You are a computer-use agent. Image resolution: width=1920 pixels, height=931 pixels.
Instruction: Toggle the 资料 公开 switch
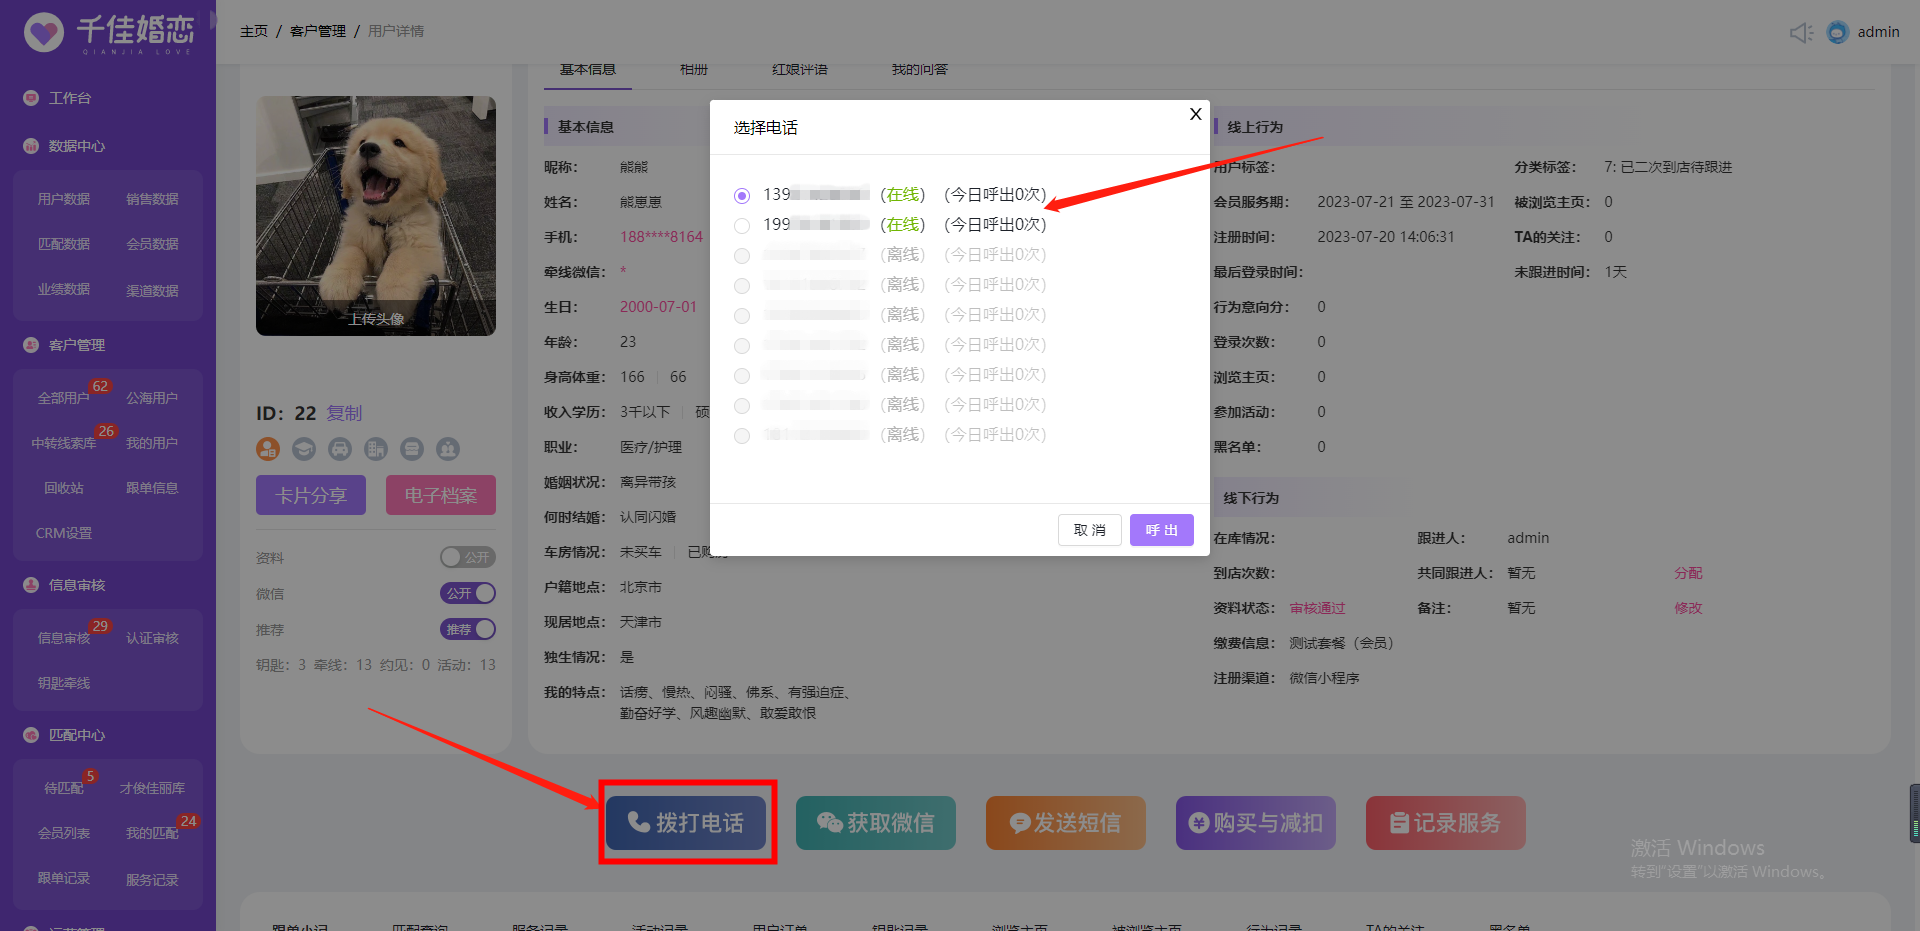(x=468, y=557)
